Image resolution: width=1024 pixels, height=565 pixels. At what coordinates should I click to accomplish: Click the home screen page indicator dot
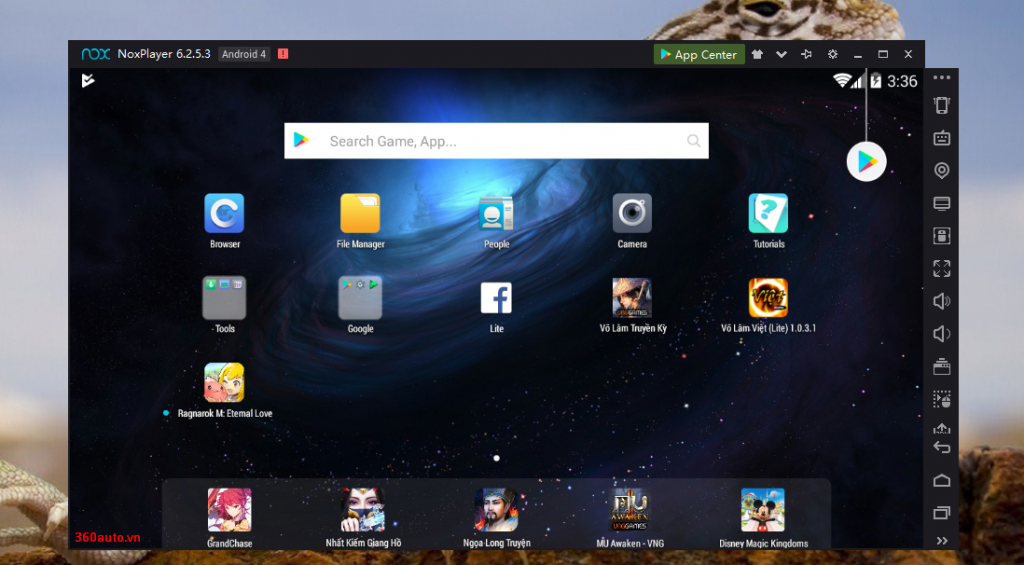tap(496, 459)
